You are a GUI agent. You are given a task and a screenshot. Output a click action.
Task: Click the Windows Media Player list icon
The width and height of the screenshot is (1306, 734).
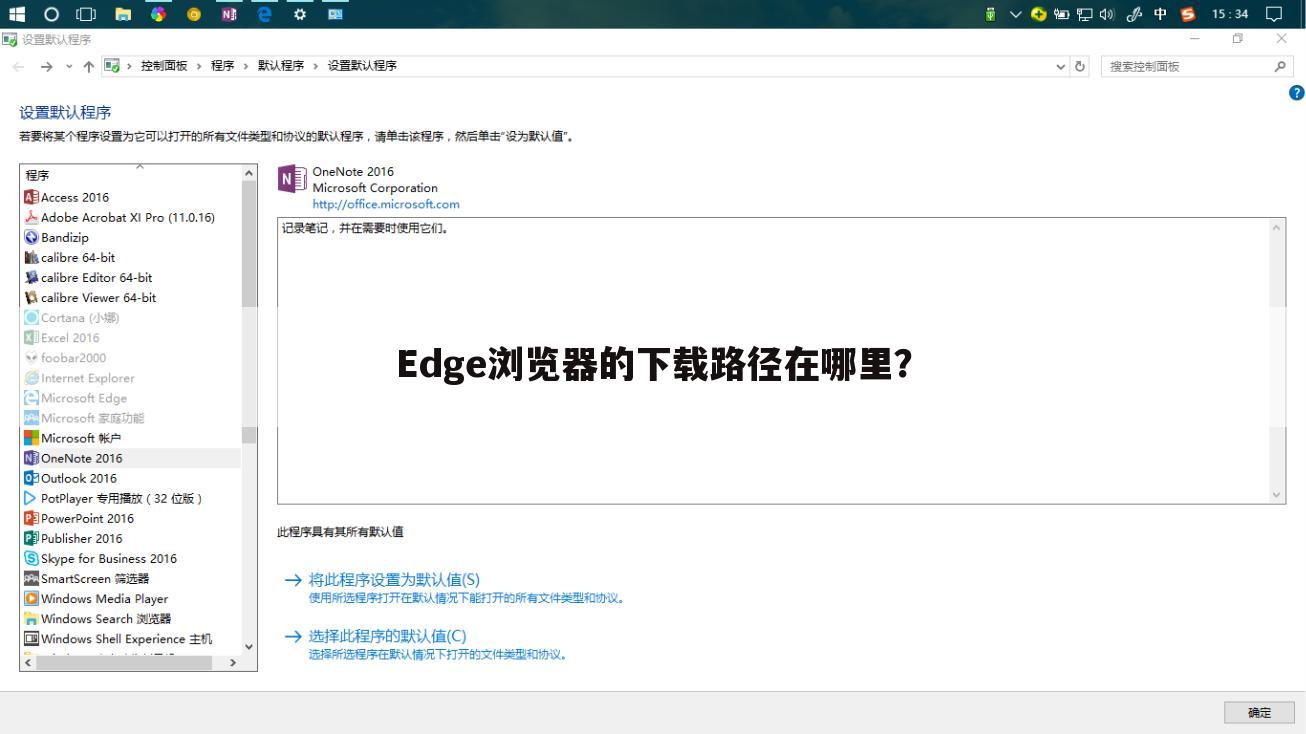tap(31, 598)
